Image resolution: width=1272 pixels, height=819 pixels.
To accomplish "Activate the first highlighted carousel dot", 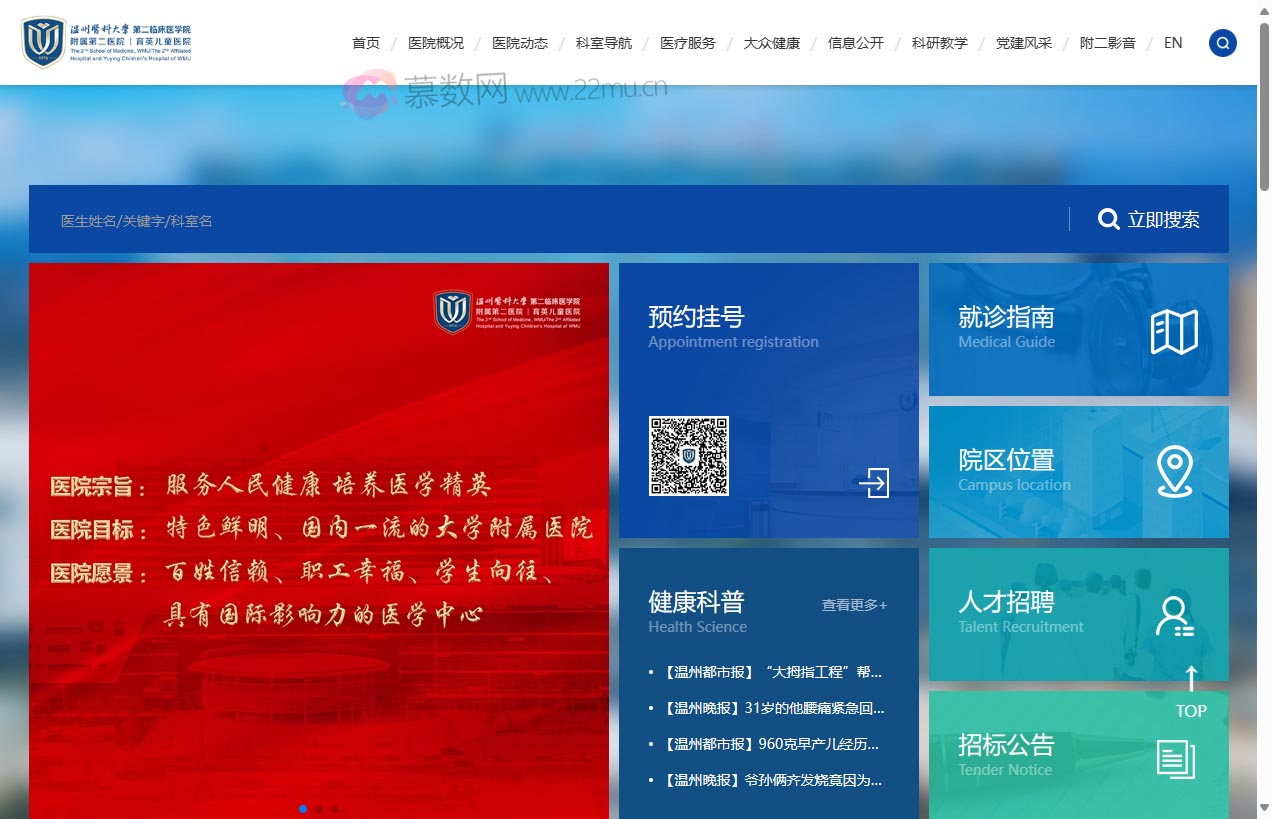I will [x=304, y=810].
